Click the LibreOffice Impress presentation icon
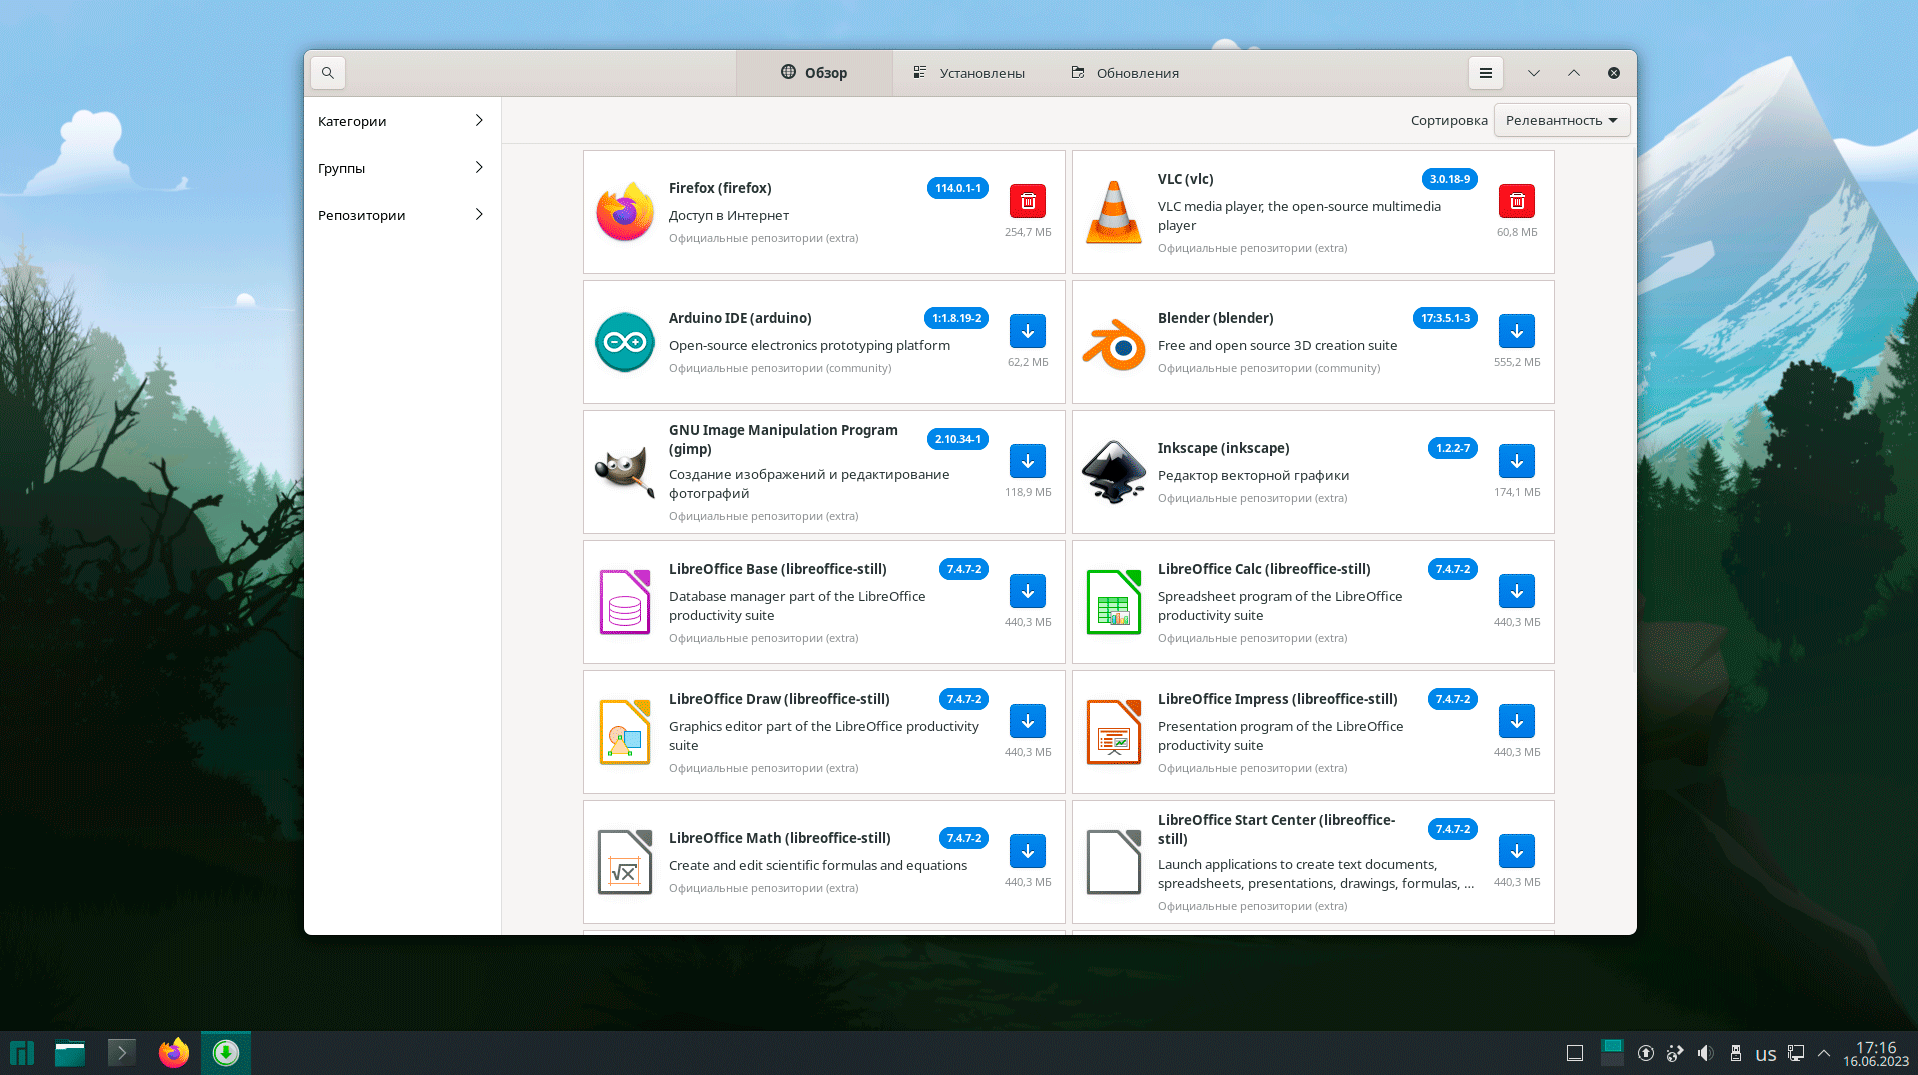The height and width of the screenshot is (1075, 1918). point(1114,732)
